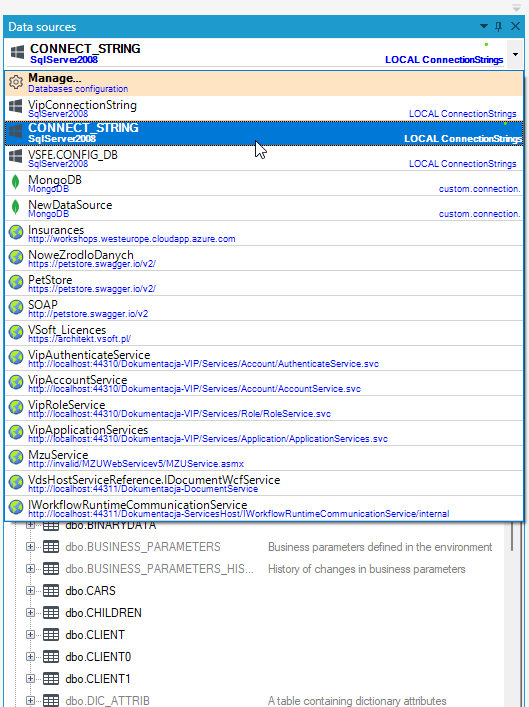This screenshot has width=529, height=707.
Task: Click the globe icon next to PetStore
Action: (16, 283)
